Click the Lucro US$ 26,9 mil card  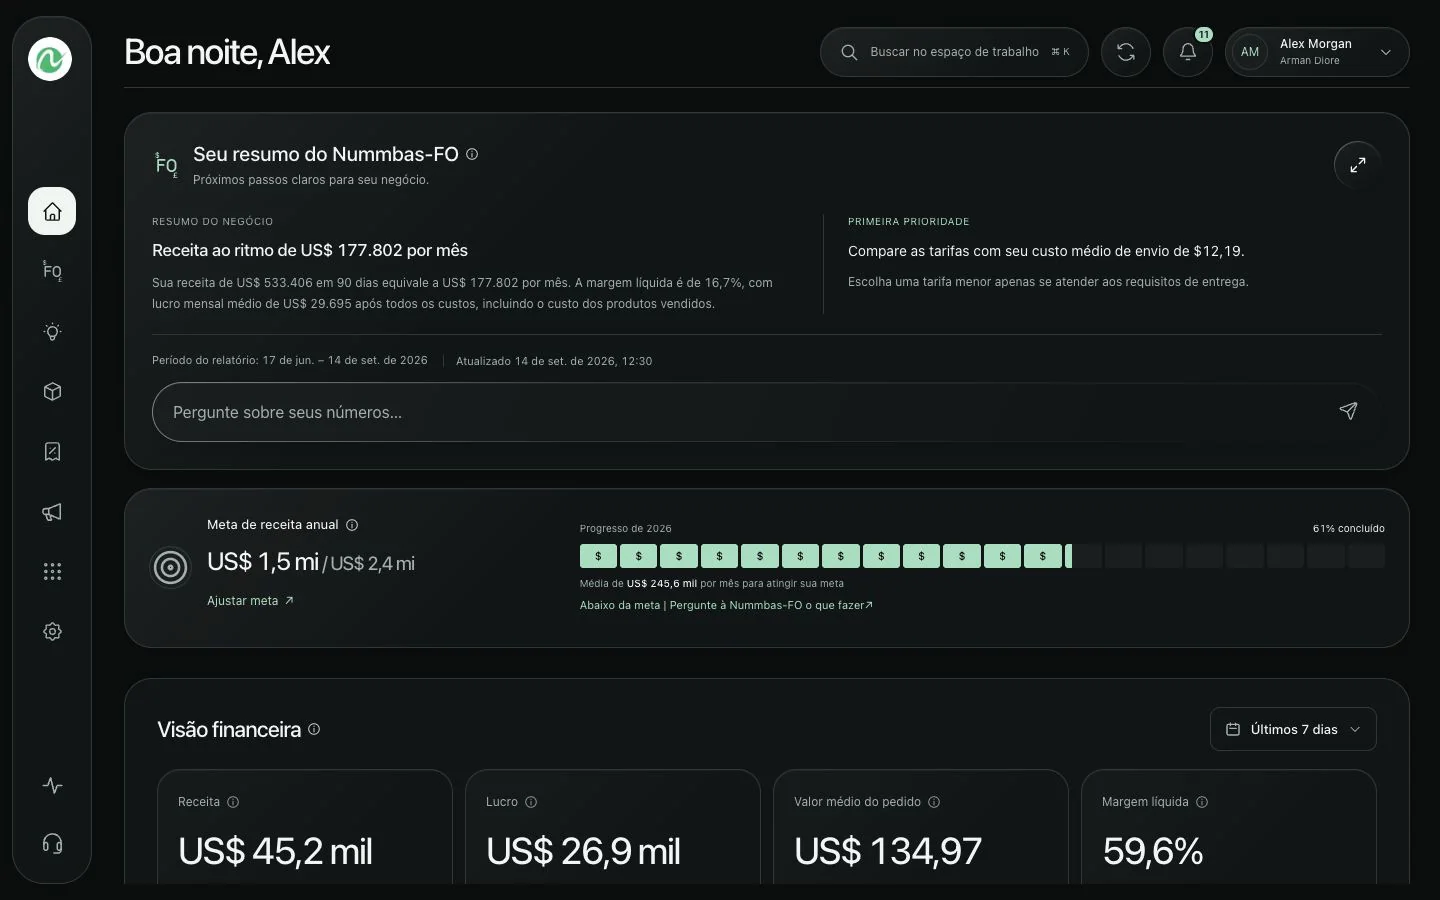pyautogui.click(x=613, y=827)
